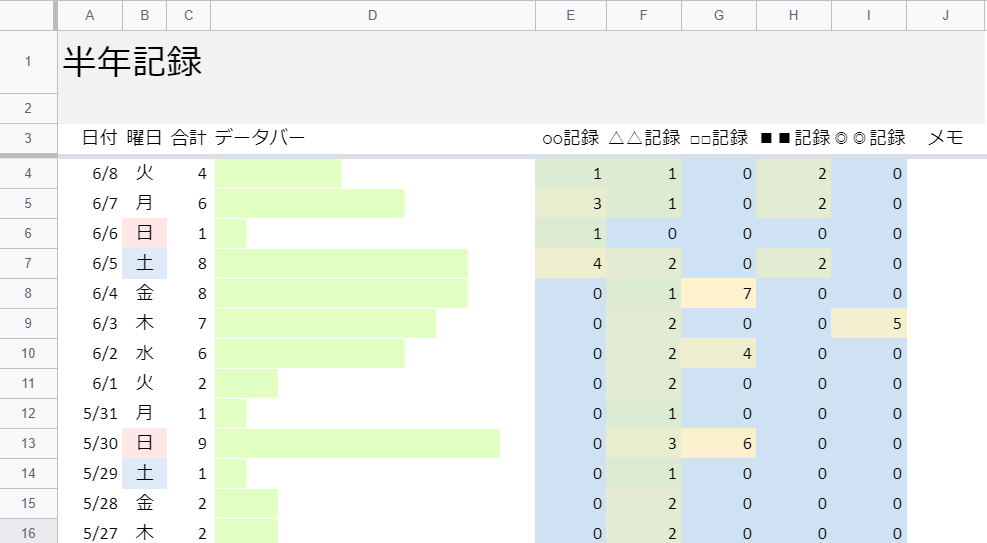Click the "データバー" header cell
987x543 pixels.
[260, 138]
